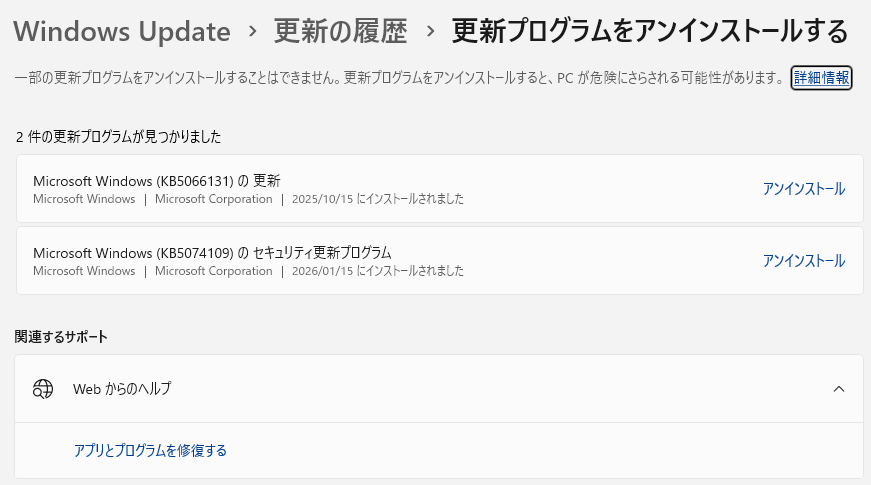Uninstall the KB5066131 update
Screen dimensions: 871x485
point(804,189)
